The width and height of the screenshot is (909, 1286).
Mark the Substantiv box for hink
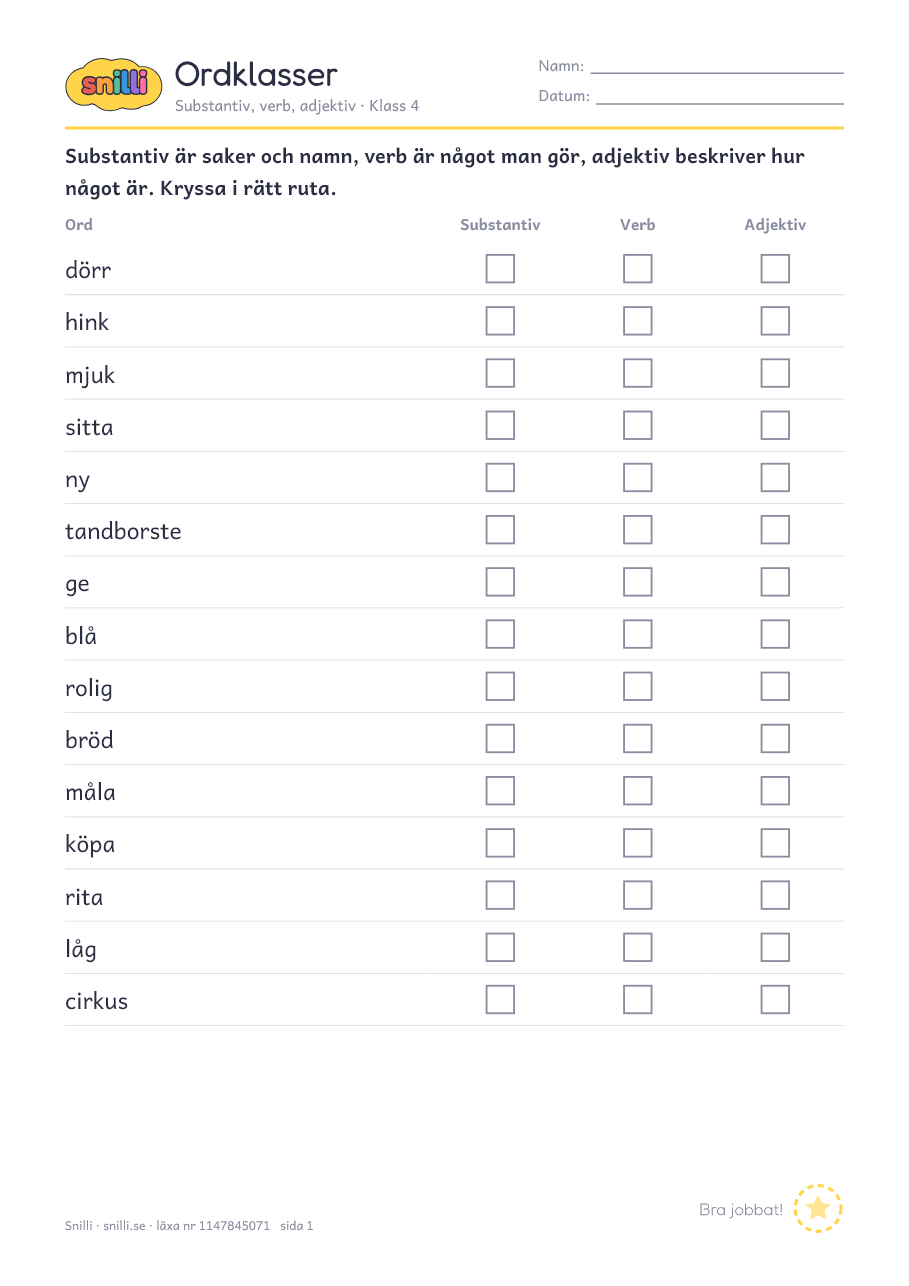pyautogui.click(x=500, y=321)
